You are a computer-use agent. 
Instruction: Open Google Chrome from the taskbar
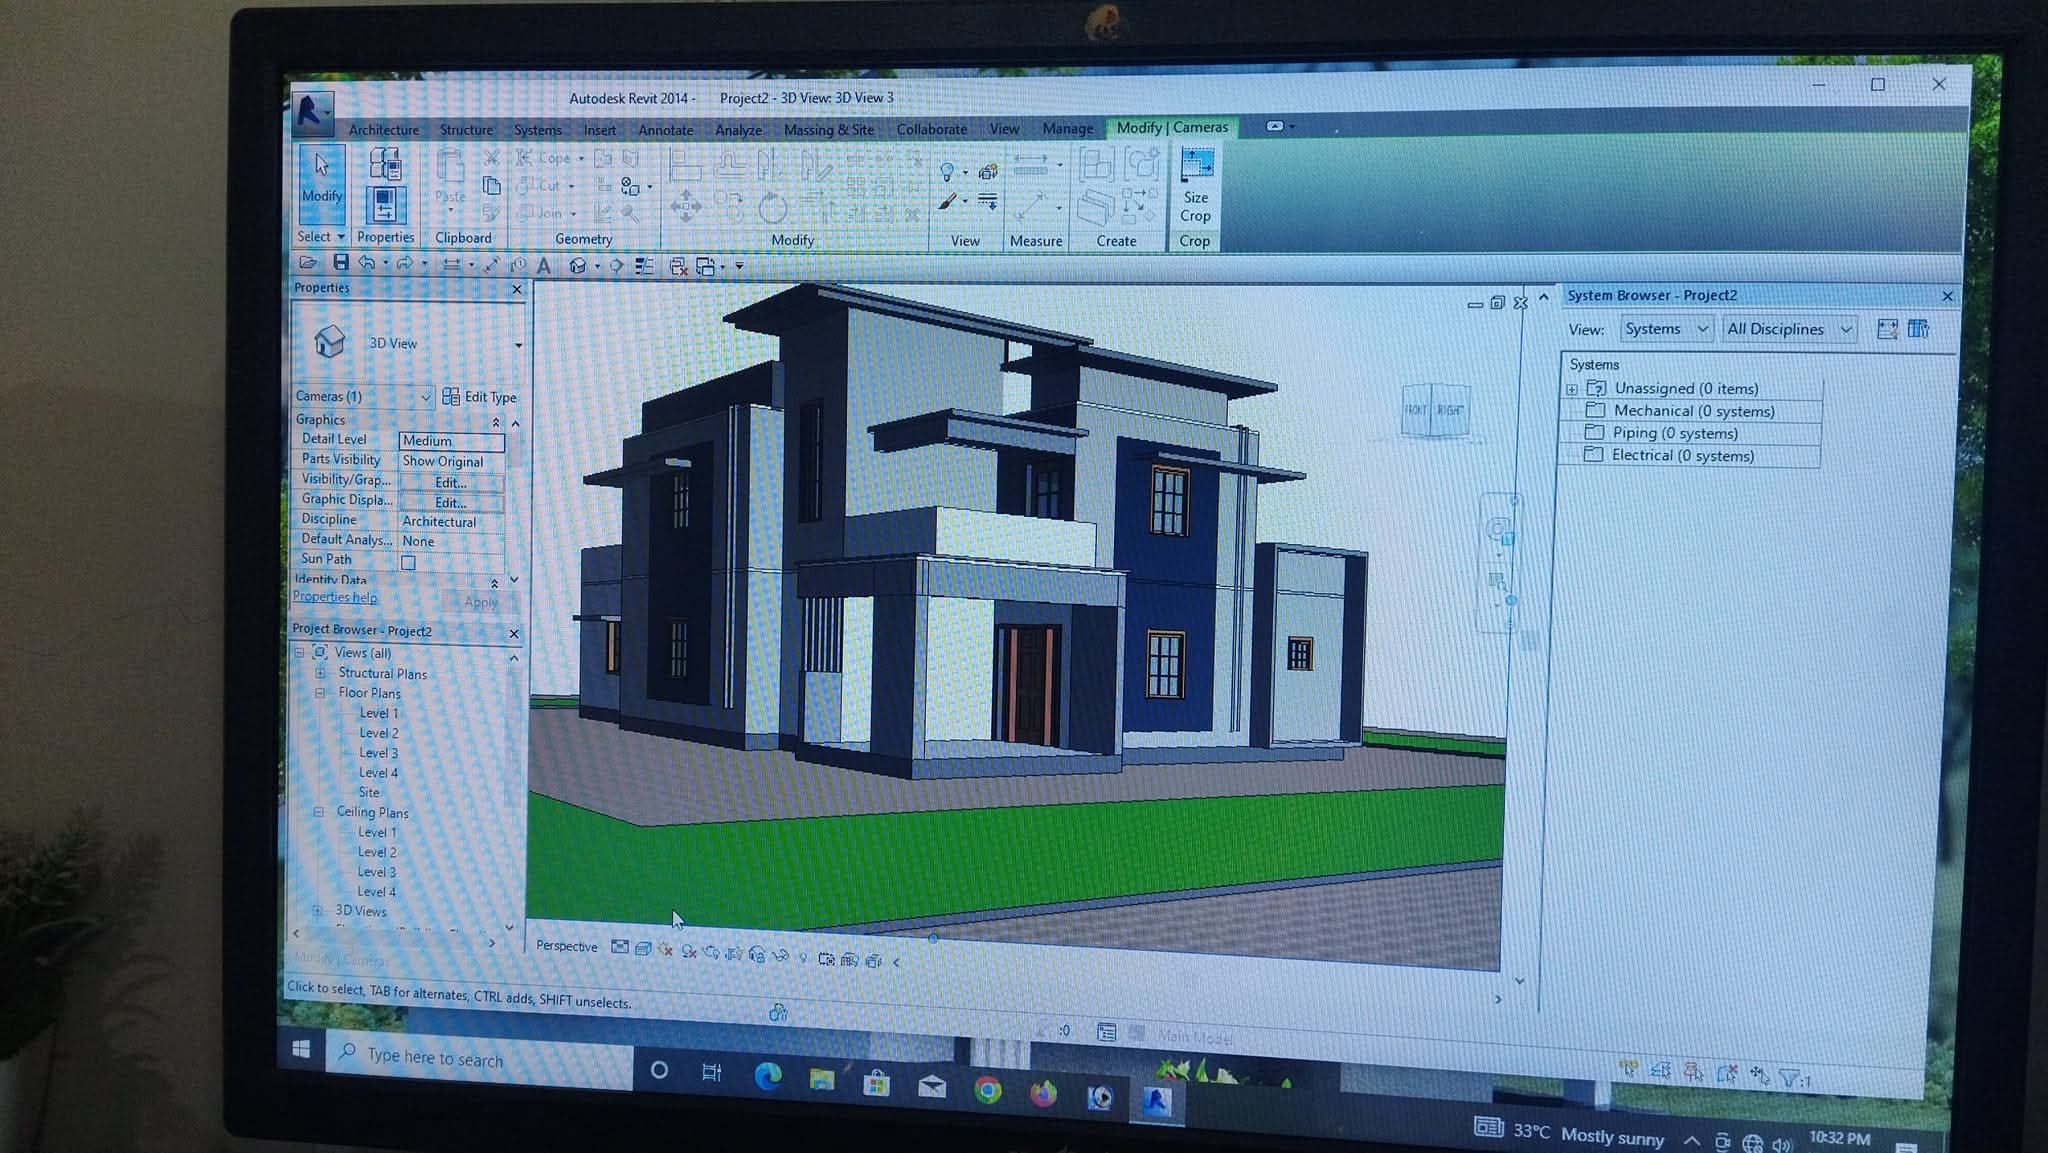(988, 1090)
